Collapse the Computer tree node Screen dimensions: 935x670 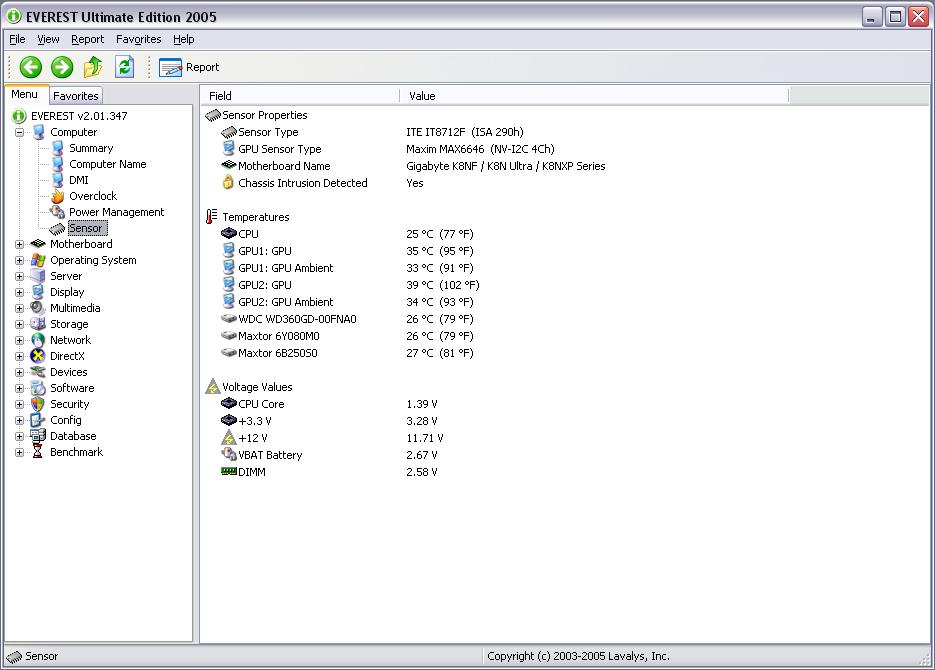[19, 132]
